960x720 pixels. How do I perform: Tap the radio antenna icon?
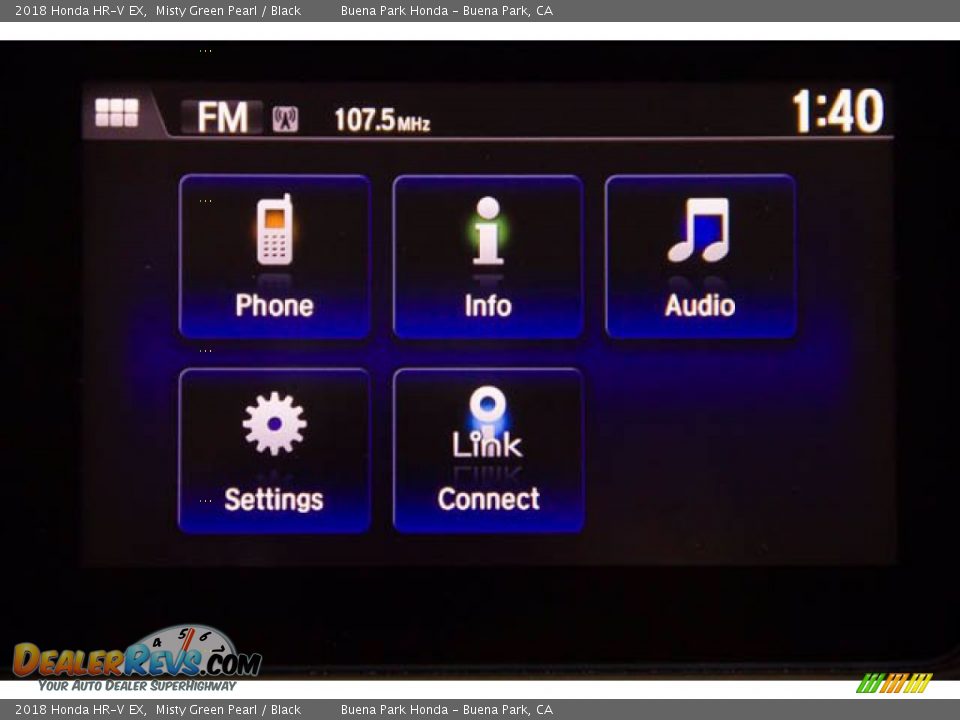click(x=285, y=119)
